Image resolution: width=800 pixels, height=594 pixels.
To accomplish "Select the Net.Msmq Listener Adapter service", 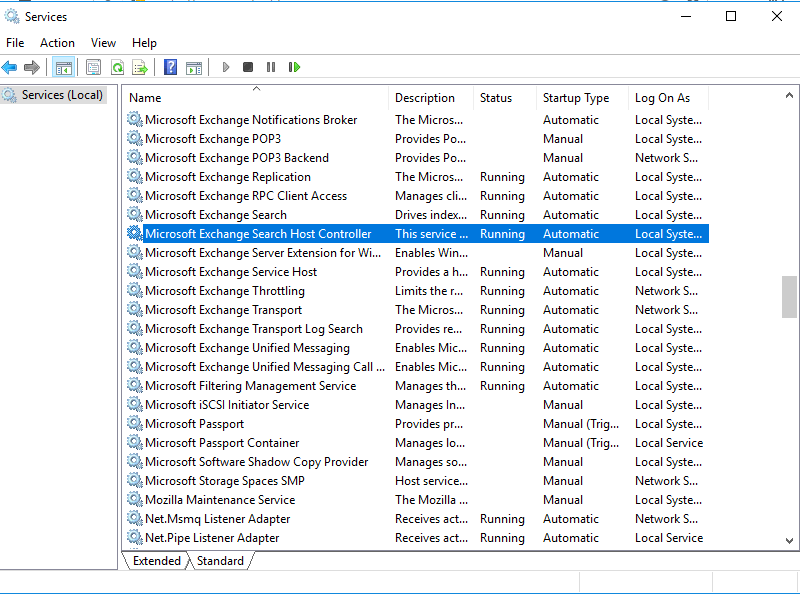I will [x=217, y=518].
